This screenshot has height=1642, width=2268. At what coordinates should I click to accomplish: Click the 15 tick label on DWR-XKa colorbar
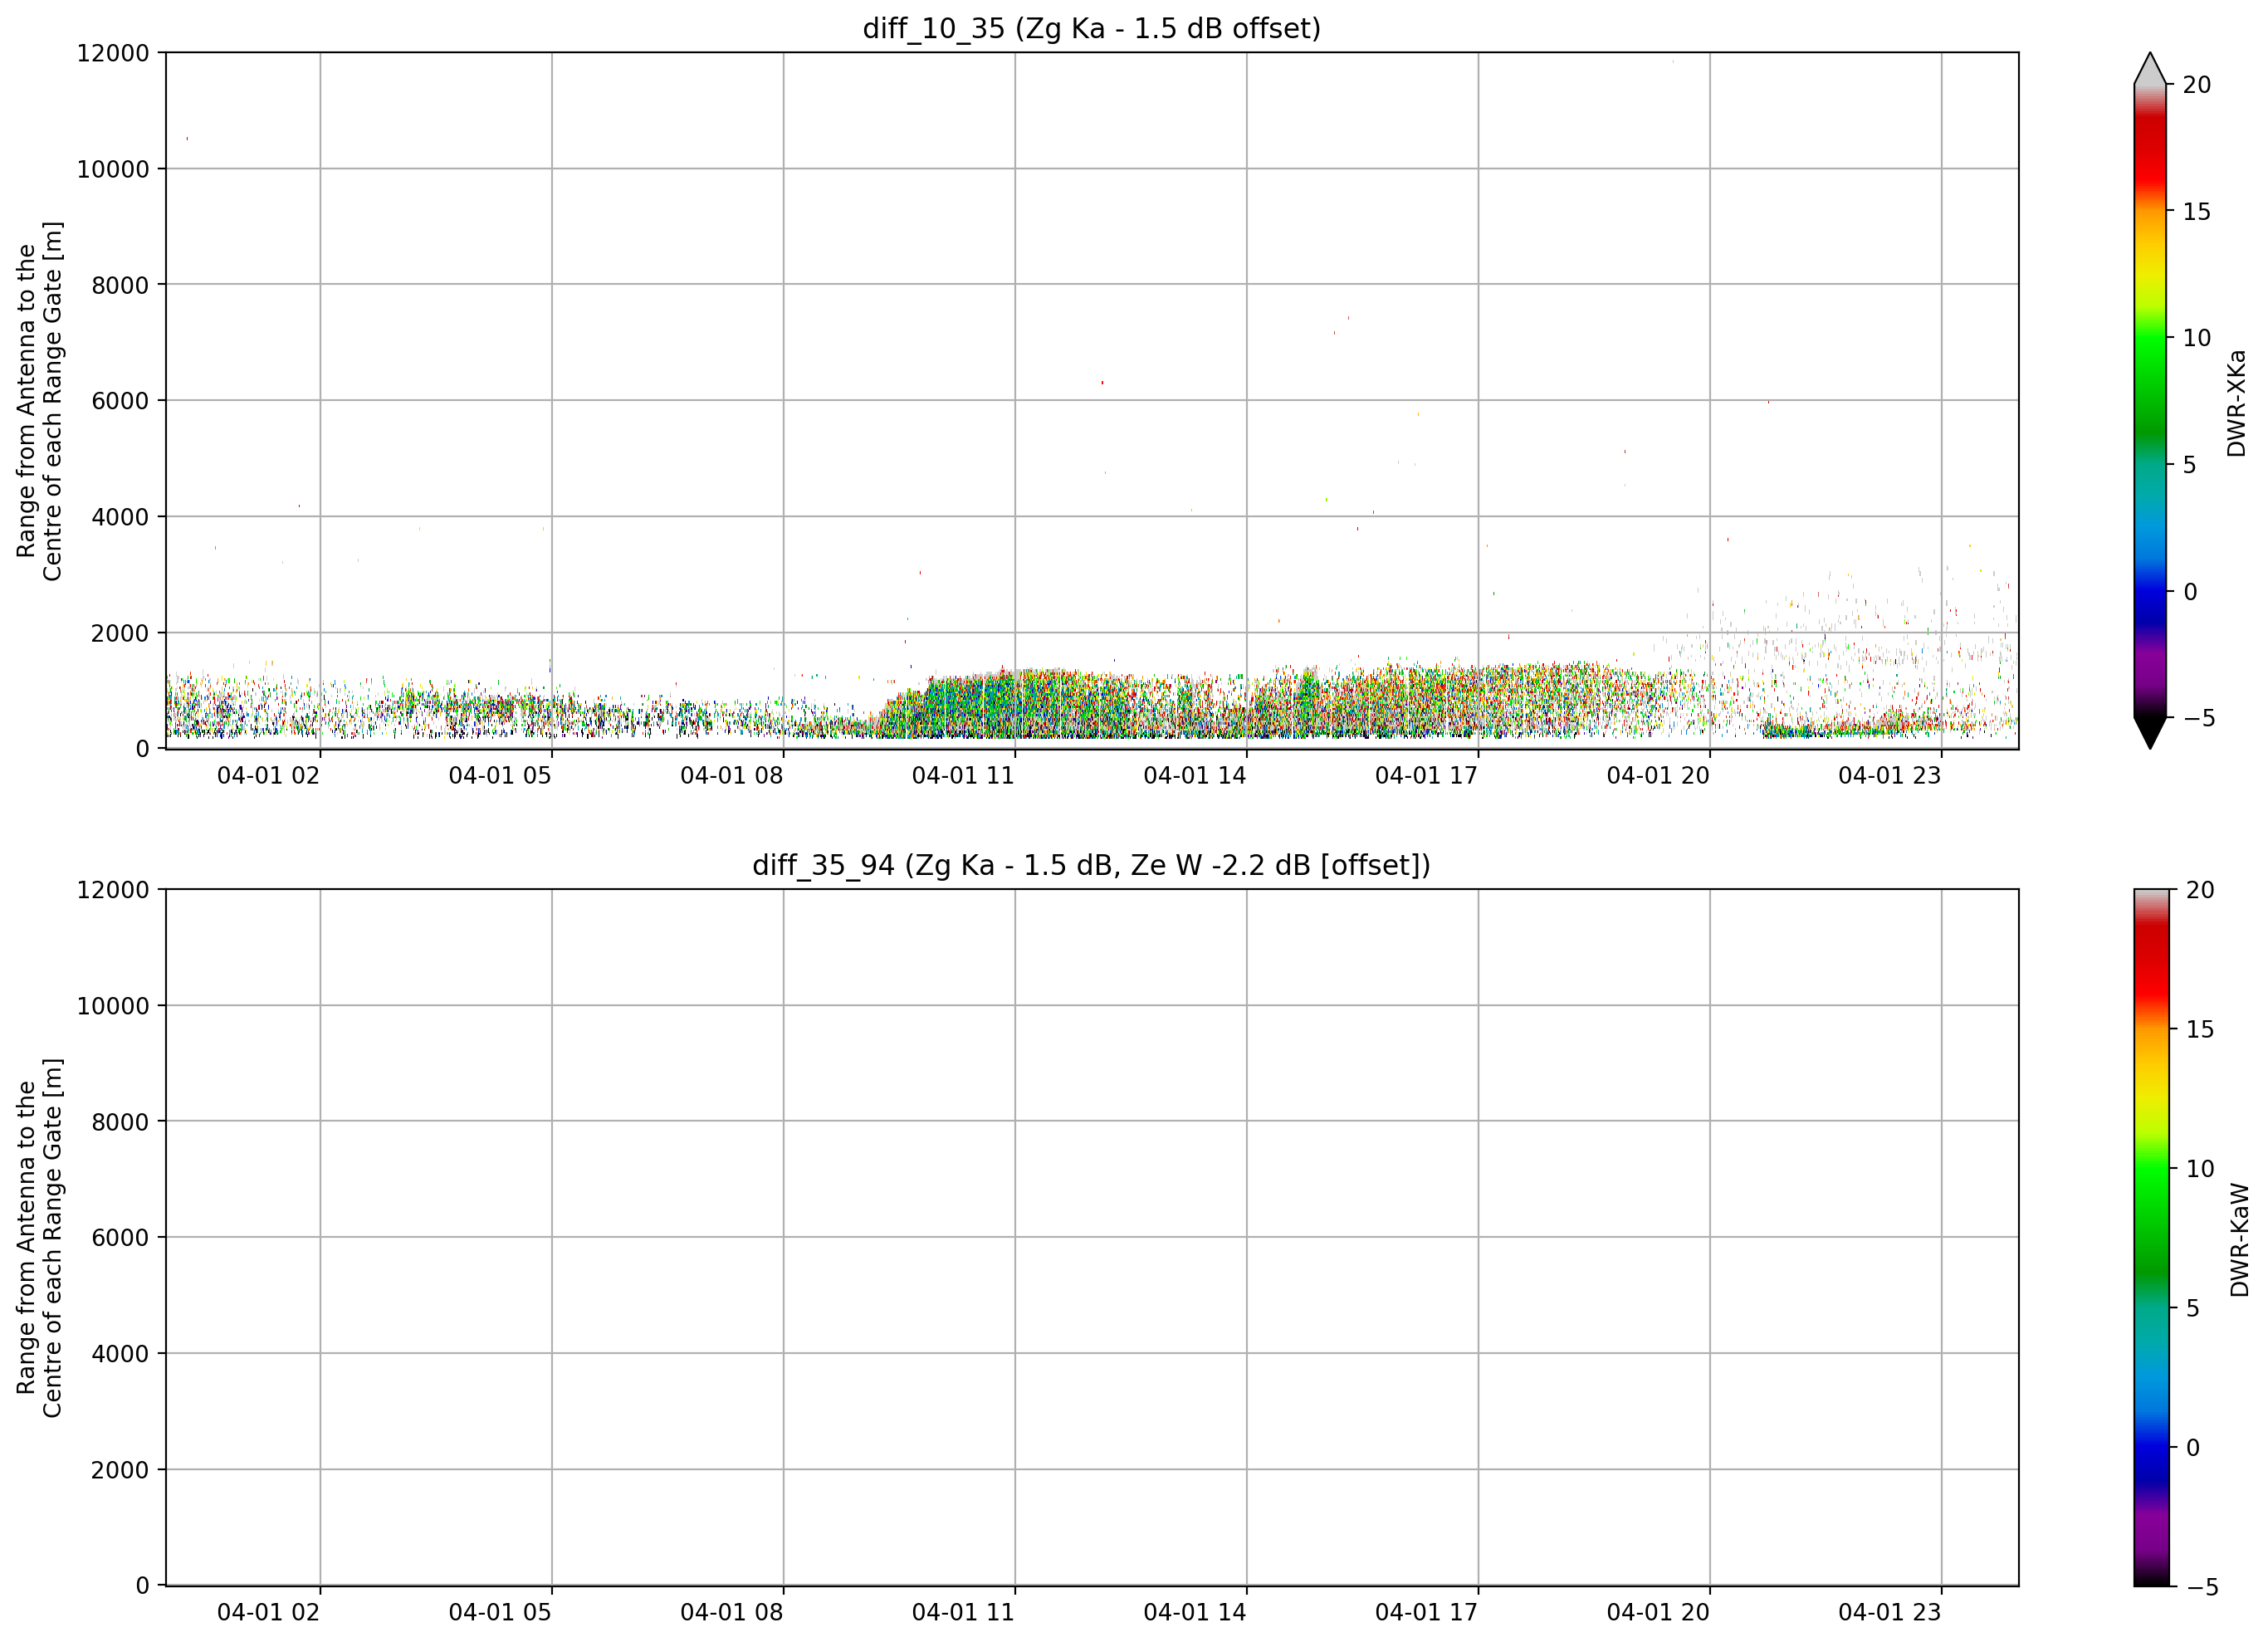point(2195,212)
